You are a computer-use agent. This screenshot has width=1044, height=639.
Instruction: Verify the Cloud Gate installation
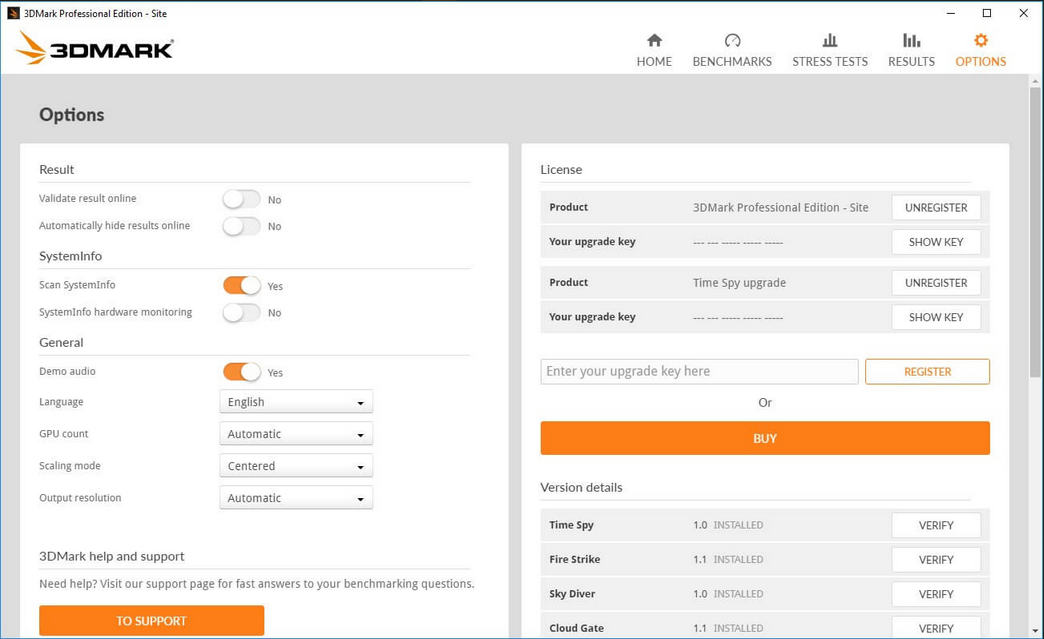(x=936, y=628)
